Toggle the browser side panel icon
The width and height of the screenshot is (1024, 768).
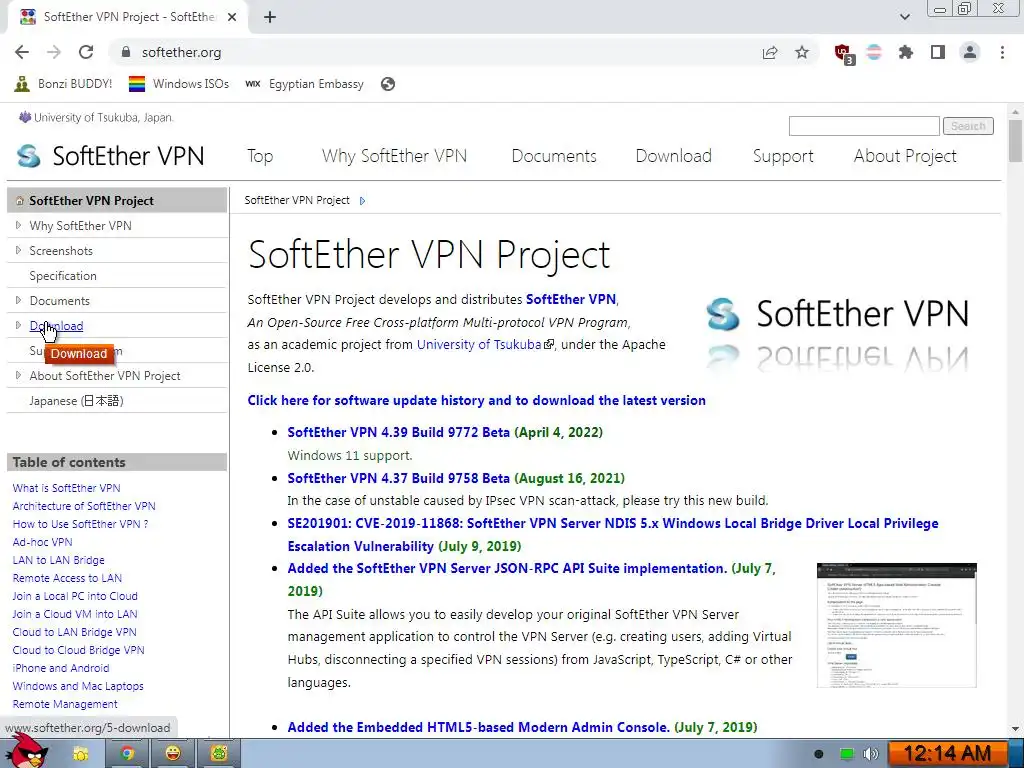tap(938, 52)
